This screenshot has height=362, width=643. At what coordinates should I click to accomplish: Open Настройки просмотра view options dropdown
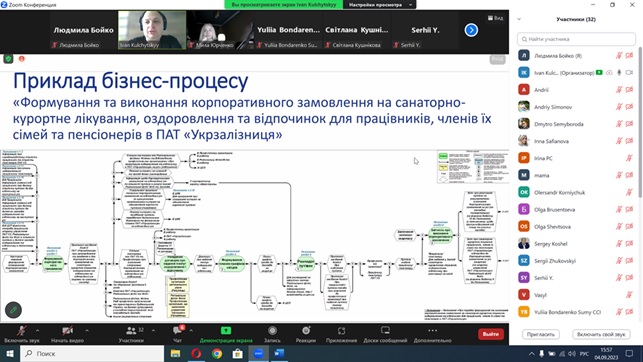click(x=379, y=5)
